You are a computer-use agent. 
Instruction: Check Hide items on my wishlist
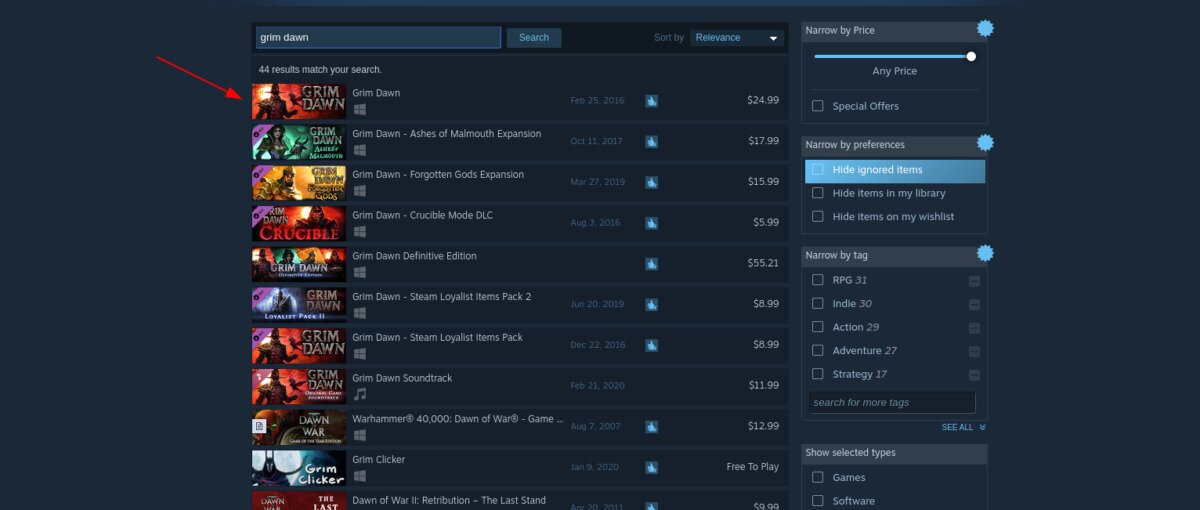point(818,216)
